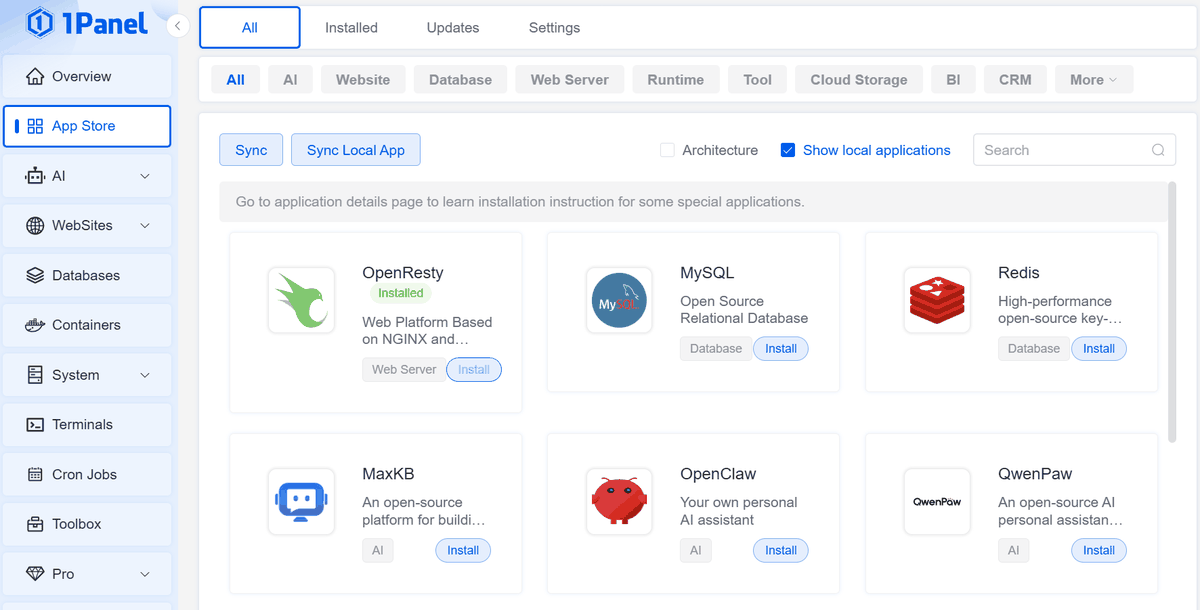Viewport: 1200px width, 610px height.
Task: Open Databases in the sidebar
Action: 87,275
